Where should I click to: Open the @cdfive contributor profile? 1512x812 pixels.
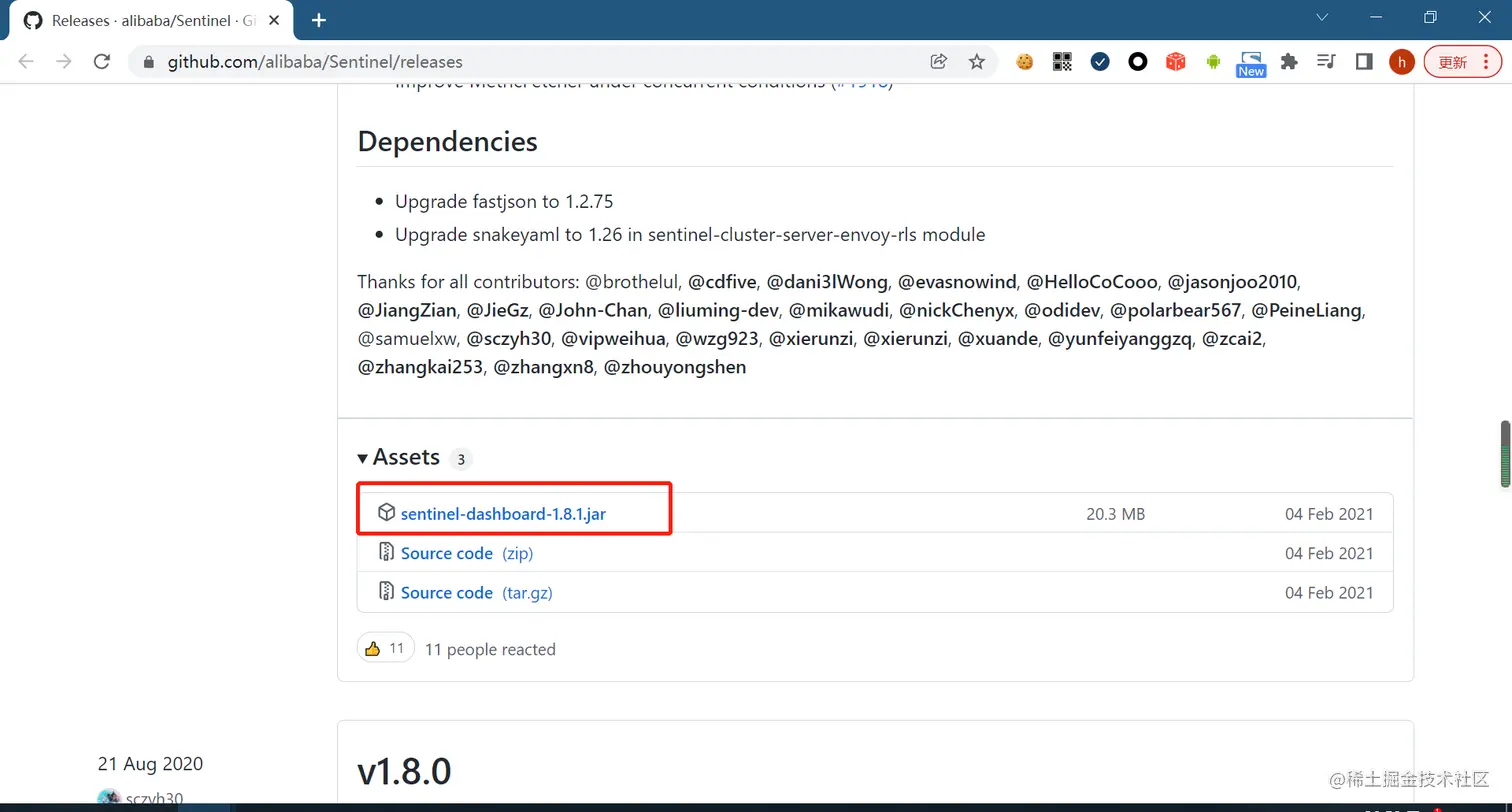(x=722, y=282)
